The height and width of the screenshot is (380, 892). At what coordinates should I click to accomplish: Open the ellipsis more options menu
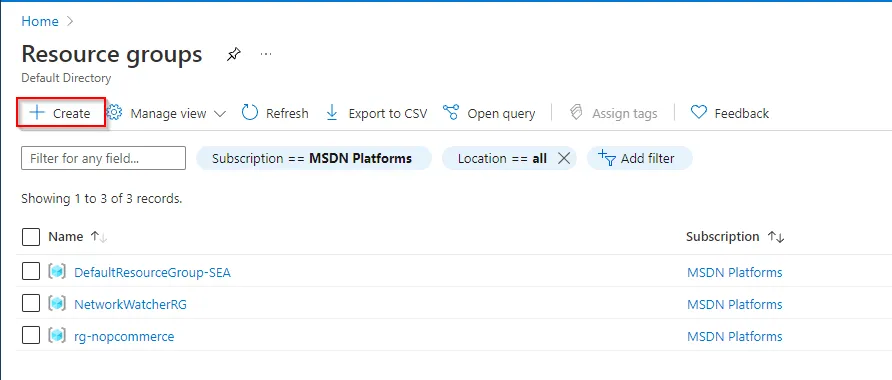pos(266,55)
